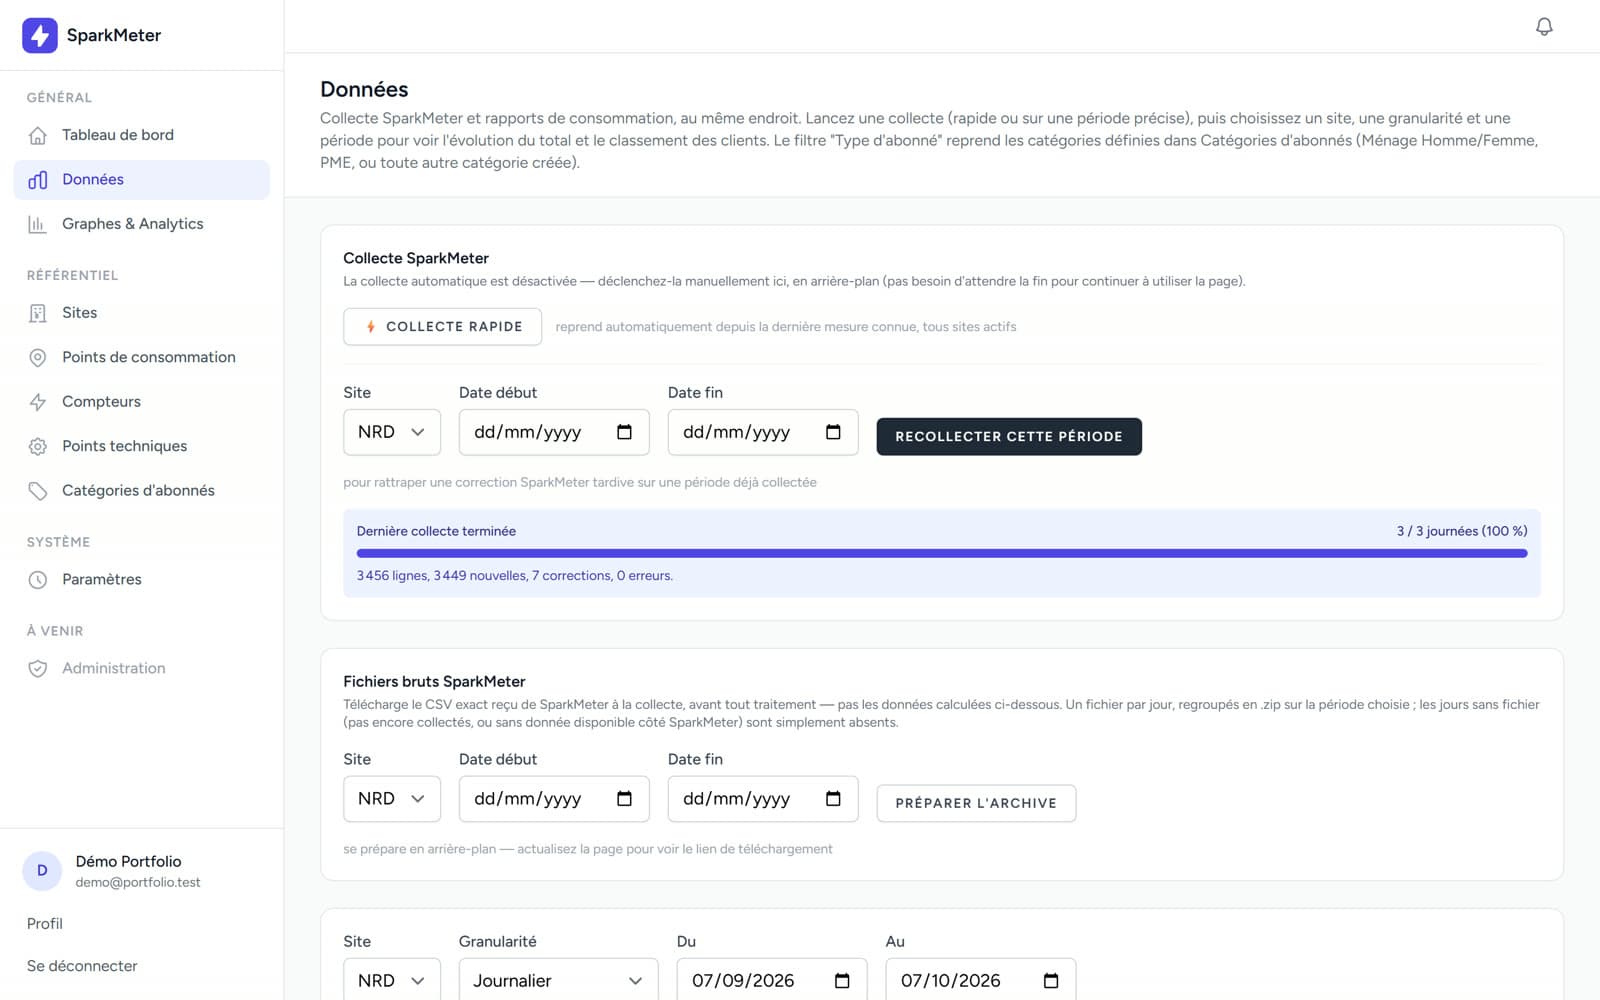The image size is (1600, 1000).
Task: Click the bolt icon beside Compteurs
Action: click(38, 402)
